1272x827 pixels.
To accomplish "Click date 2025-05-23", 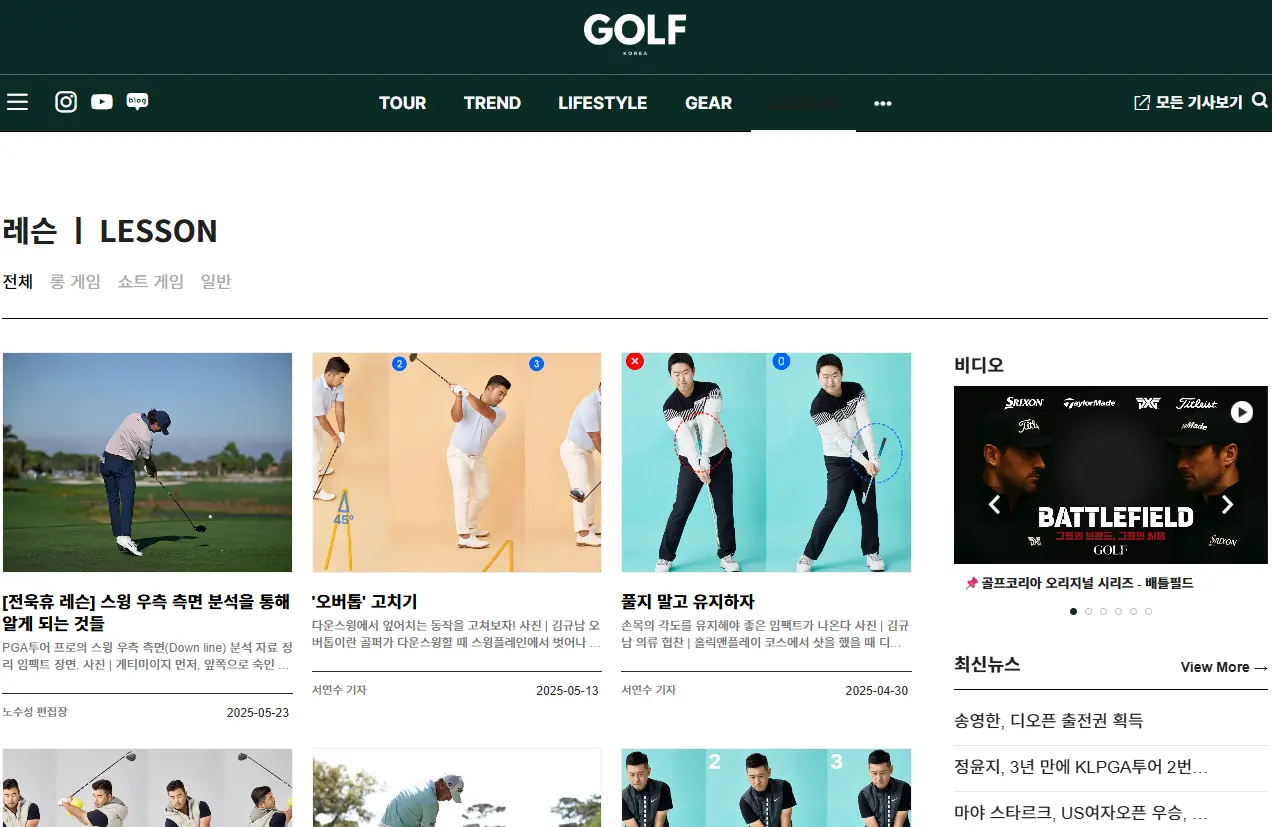I will pyautogui.click(x=258, y=713).
